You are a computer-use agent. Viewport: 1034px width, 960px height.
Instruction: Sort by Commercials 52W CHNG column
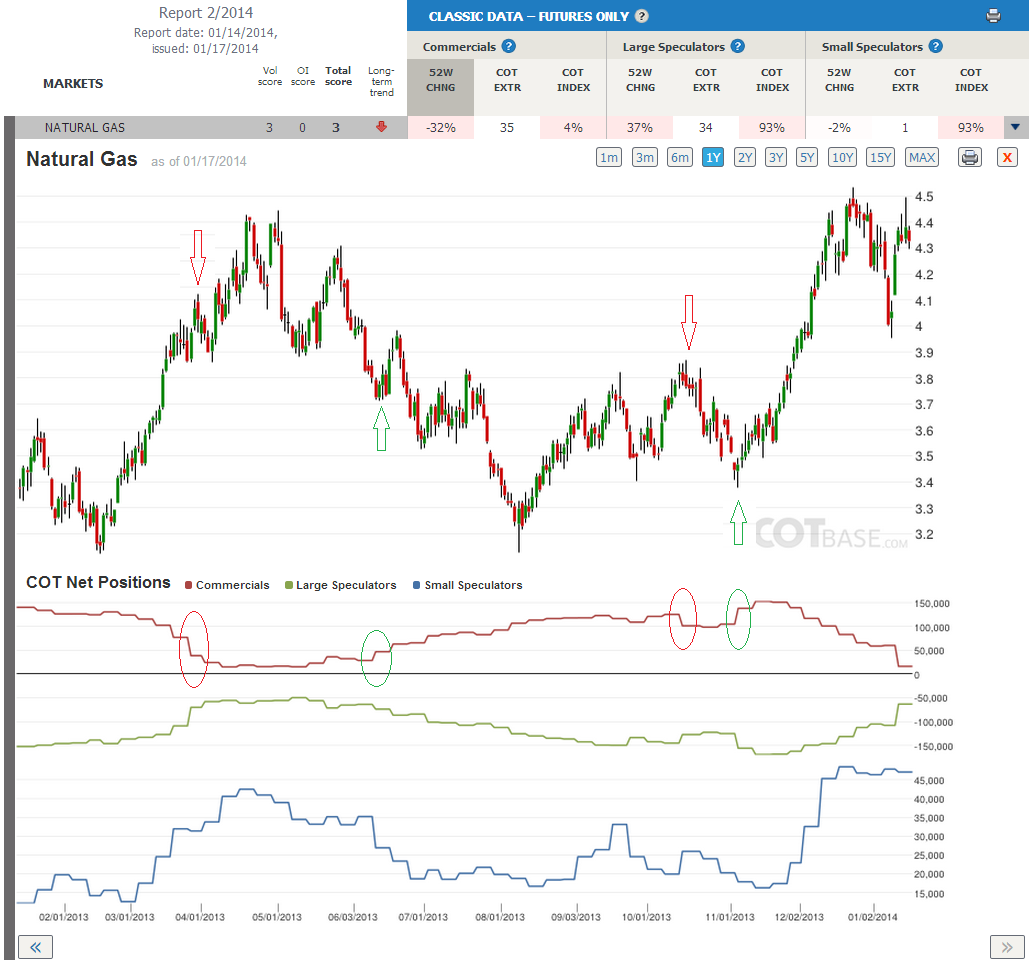coord(441,80)
